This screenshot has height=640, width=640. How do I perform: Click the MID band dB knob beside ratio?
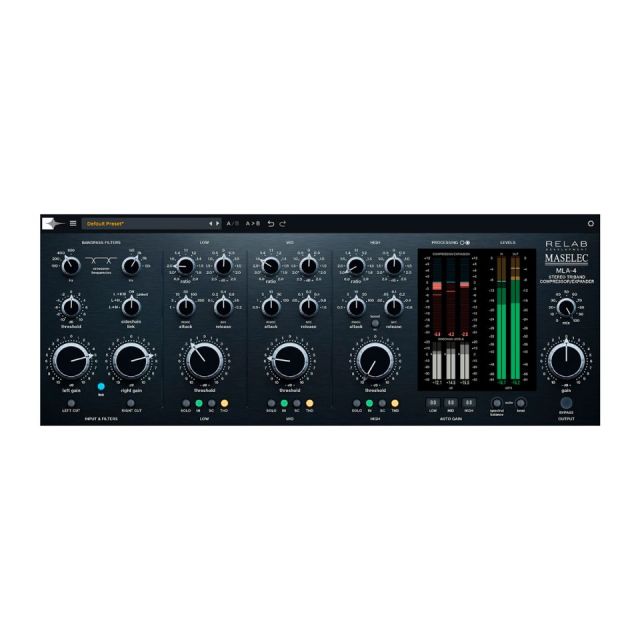(x=309, y=266)
